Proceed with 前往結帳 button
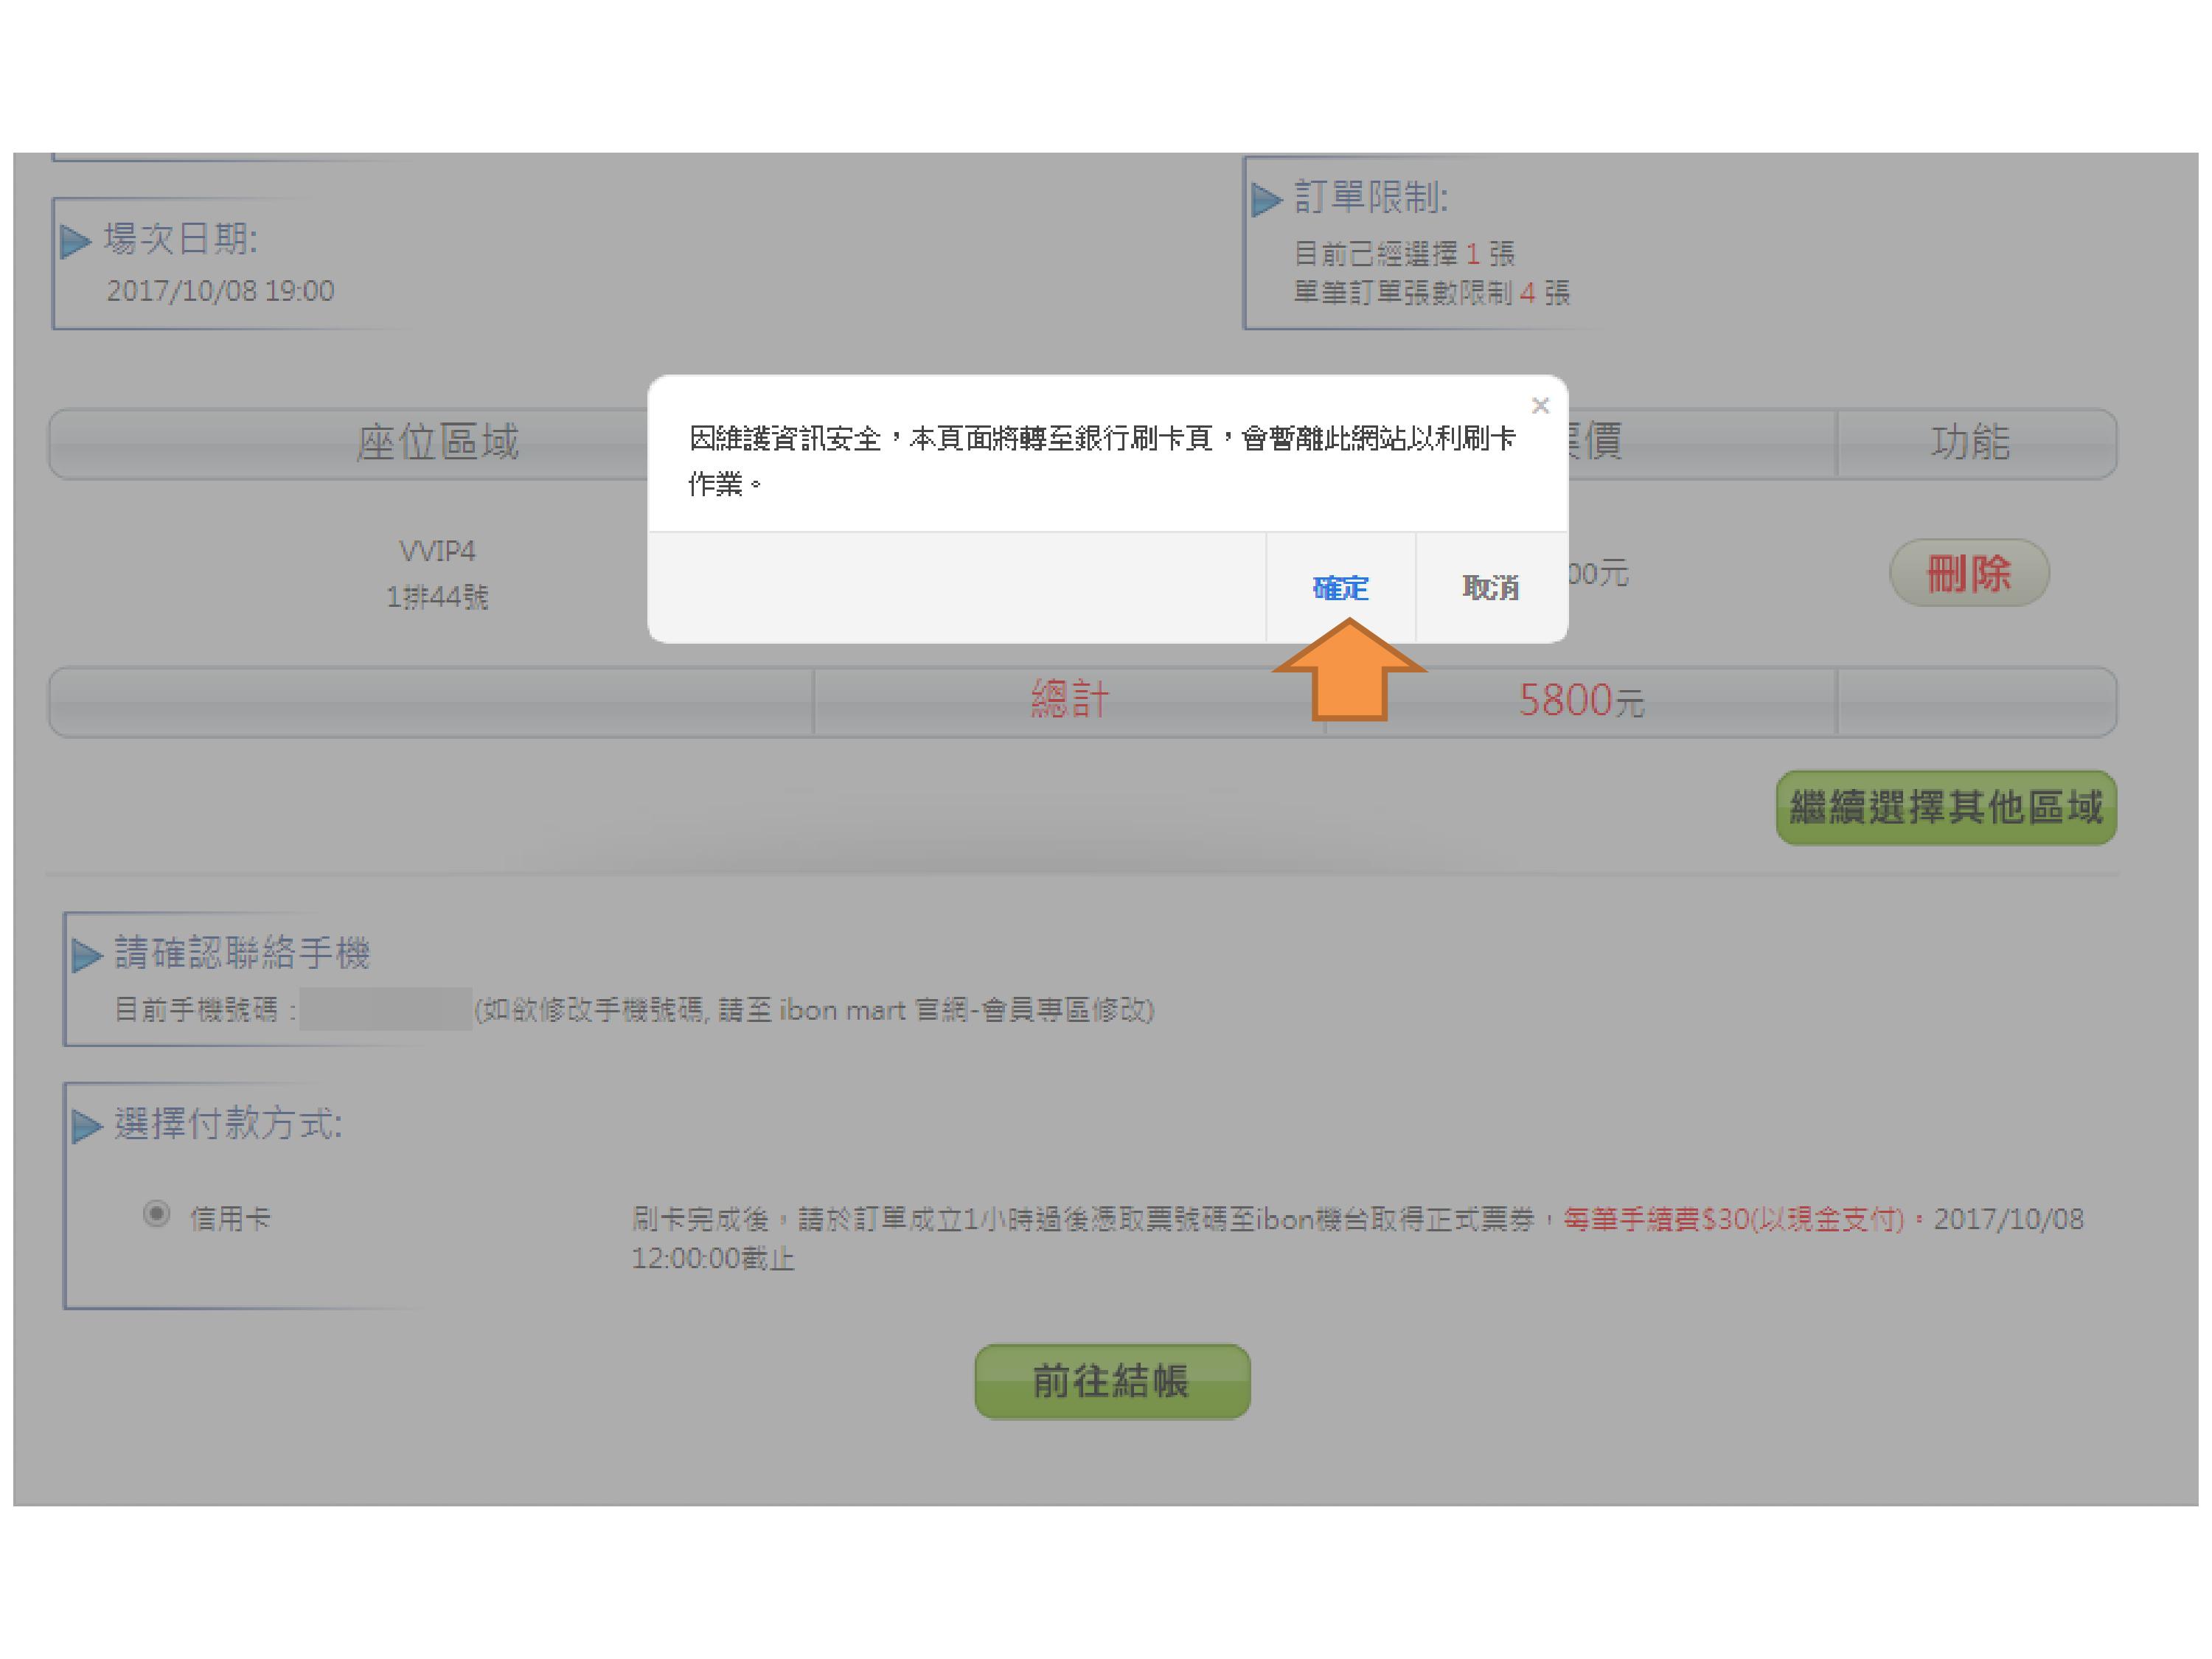 [x=1112, y=1381]
